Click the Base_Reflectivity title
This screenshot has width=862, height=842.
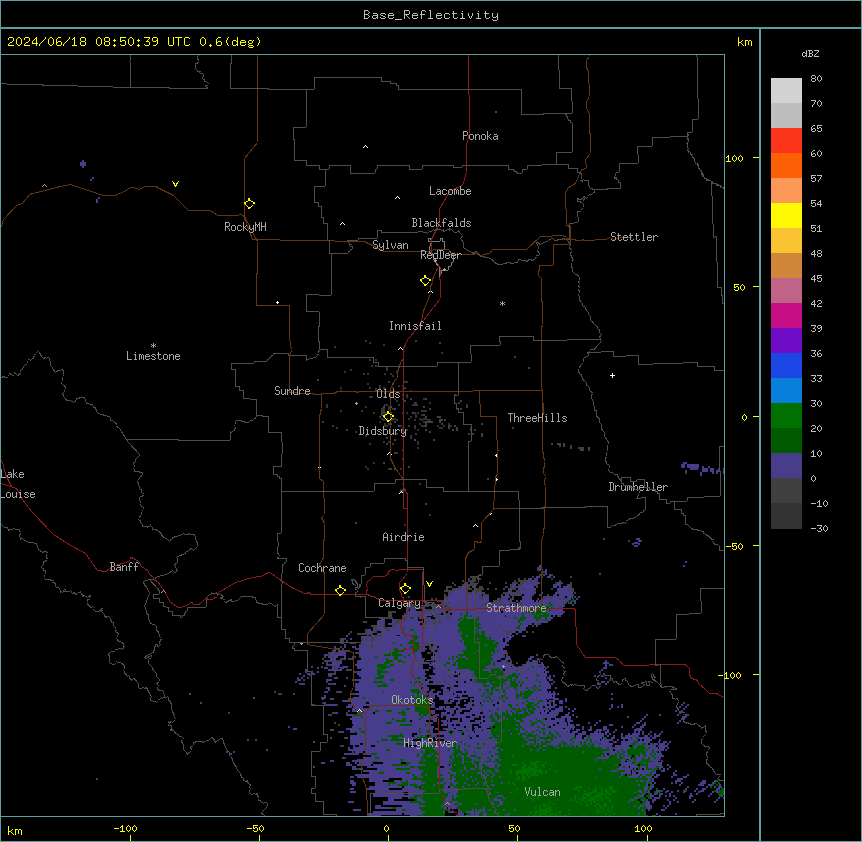(x=431, y=15)
